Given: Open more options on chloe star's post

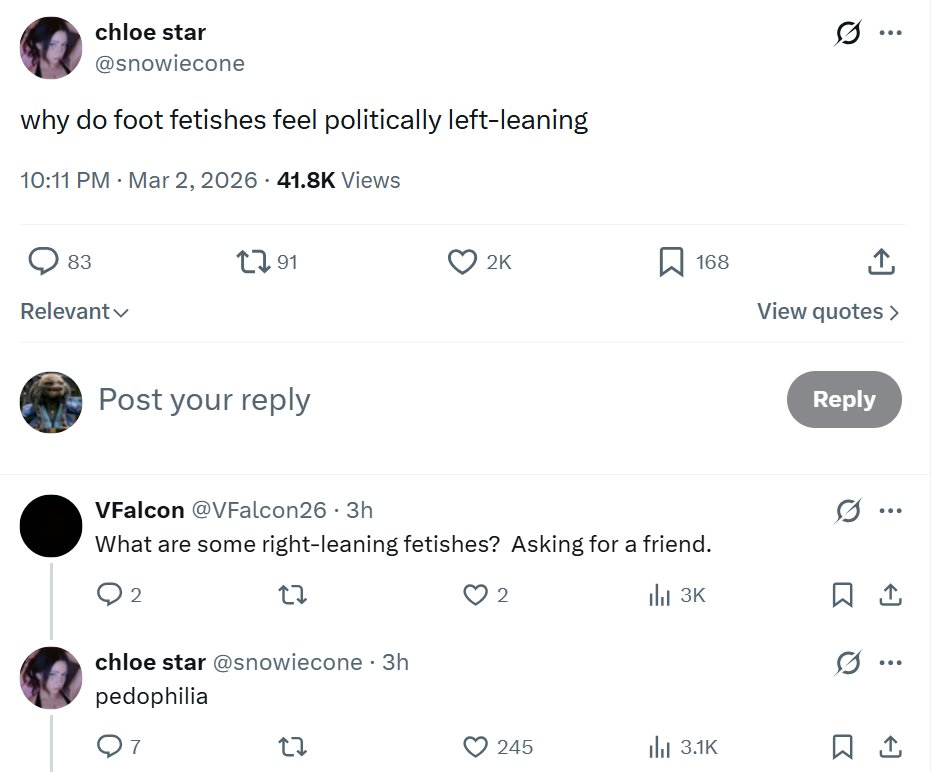Looking at the screenshot, I should pyautogui.click(x=890, y=34).
